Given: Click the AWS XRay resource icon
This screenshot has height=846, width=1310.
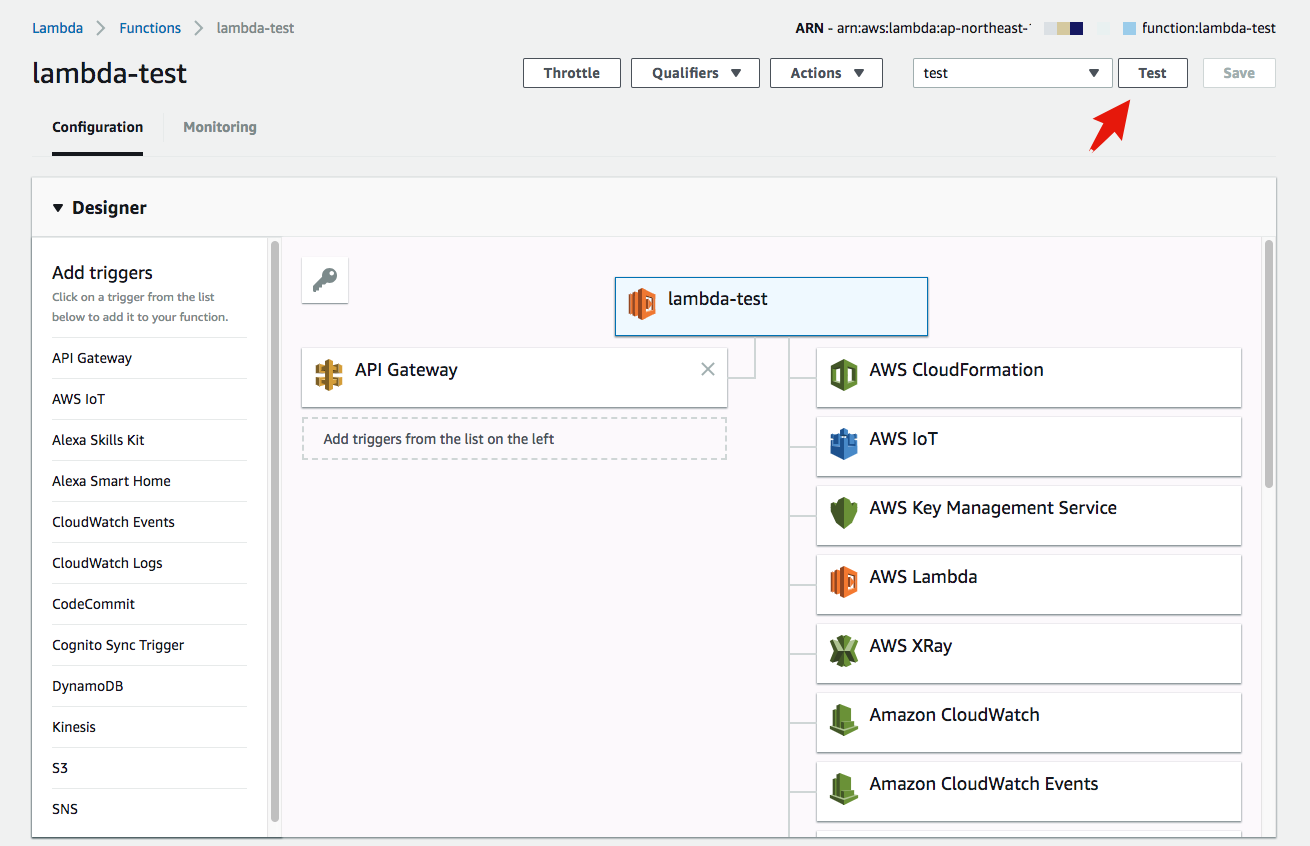Looking at the screenshot, I should point(844,651).
